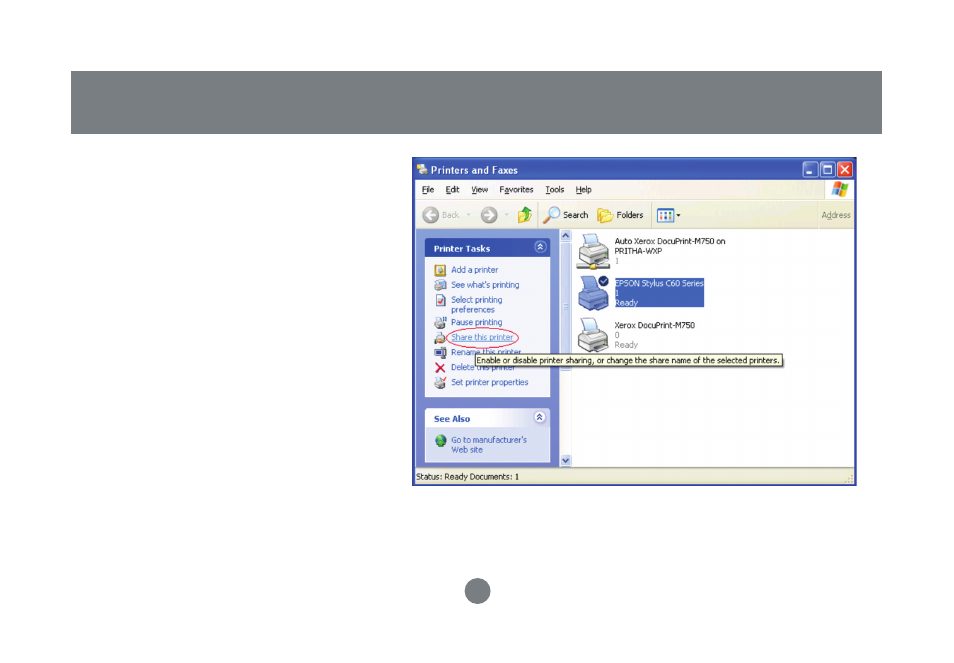The width and height of the screenshot is (954, 663).
Task: Click the Address bar label
Action: [836, 215]
